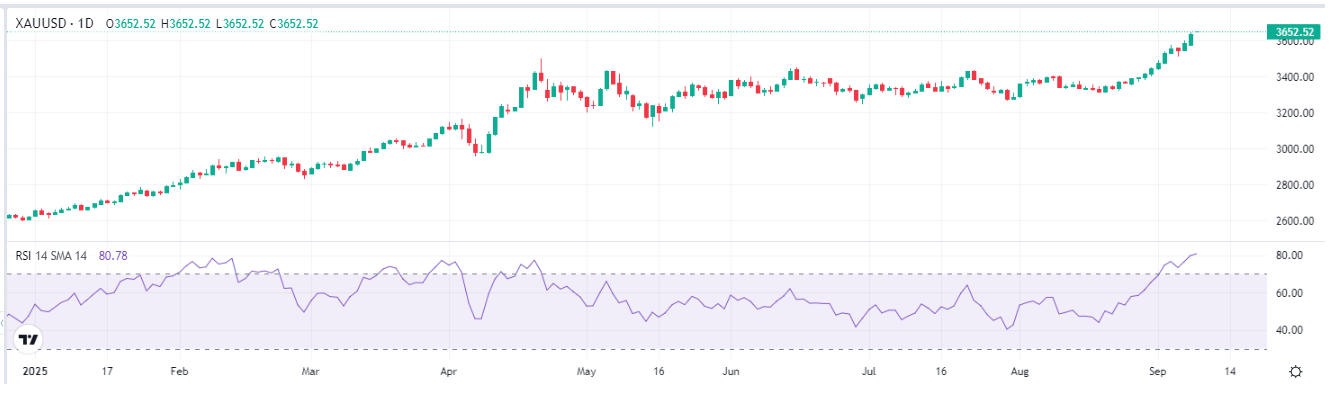Click the 40.00 level on RSI scale

1288,330
